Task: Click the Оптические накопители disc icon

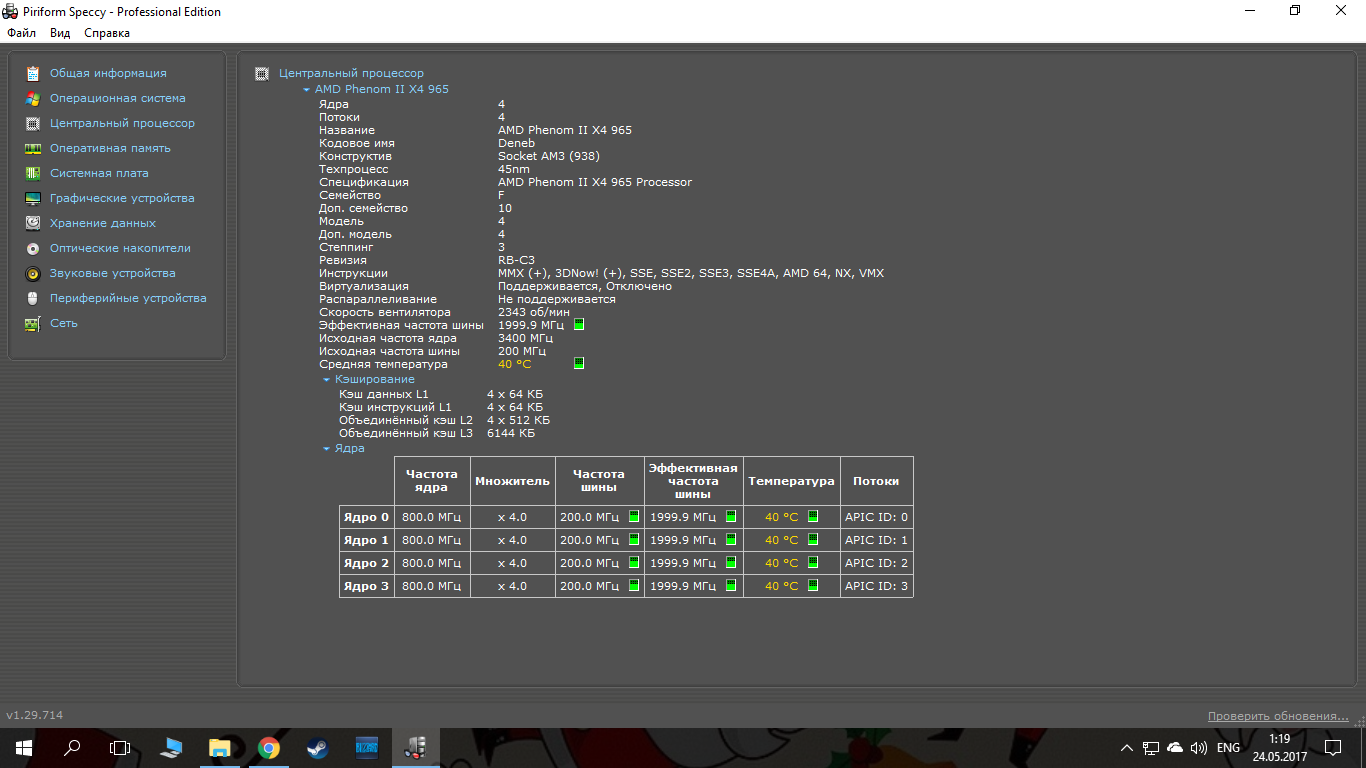Action: [x=33, y=248]
